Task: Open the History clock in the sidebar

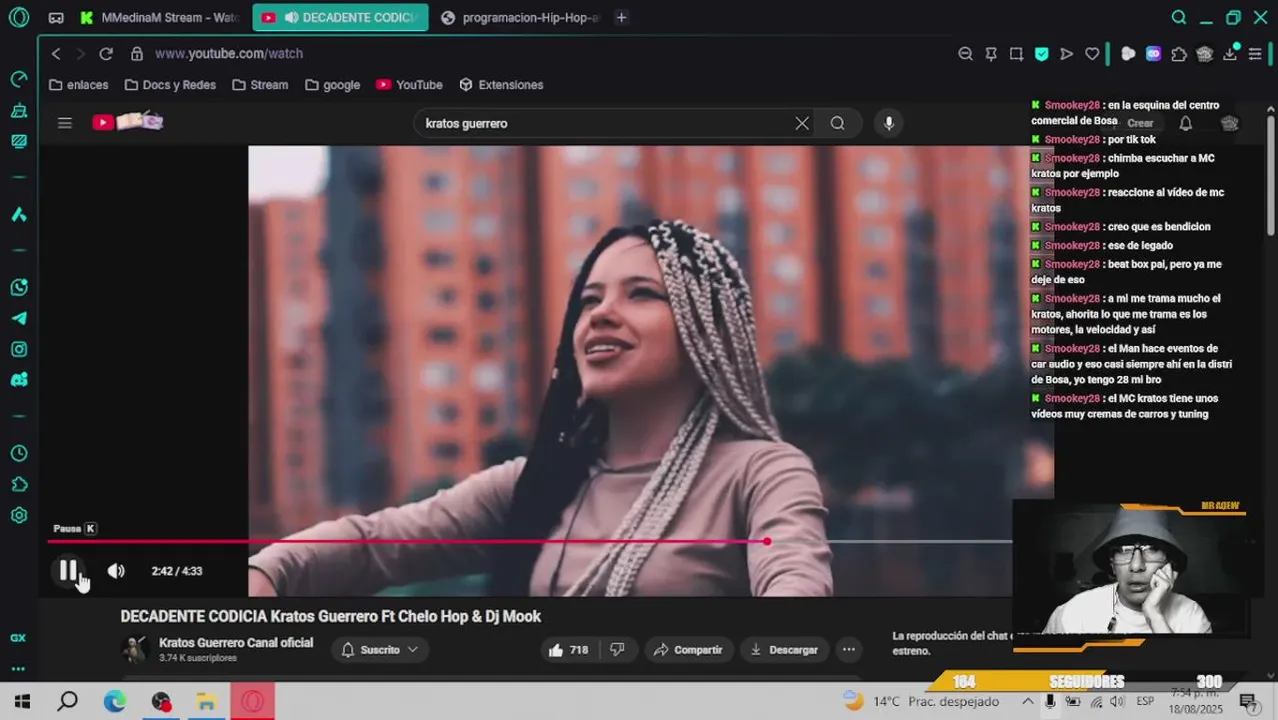Action: [x=19, y=453]
